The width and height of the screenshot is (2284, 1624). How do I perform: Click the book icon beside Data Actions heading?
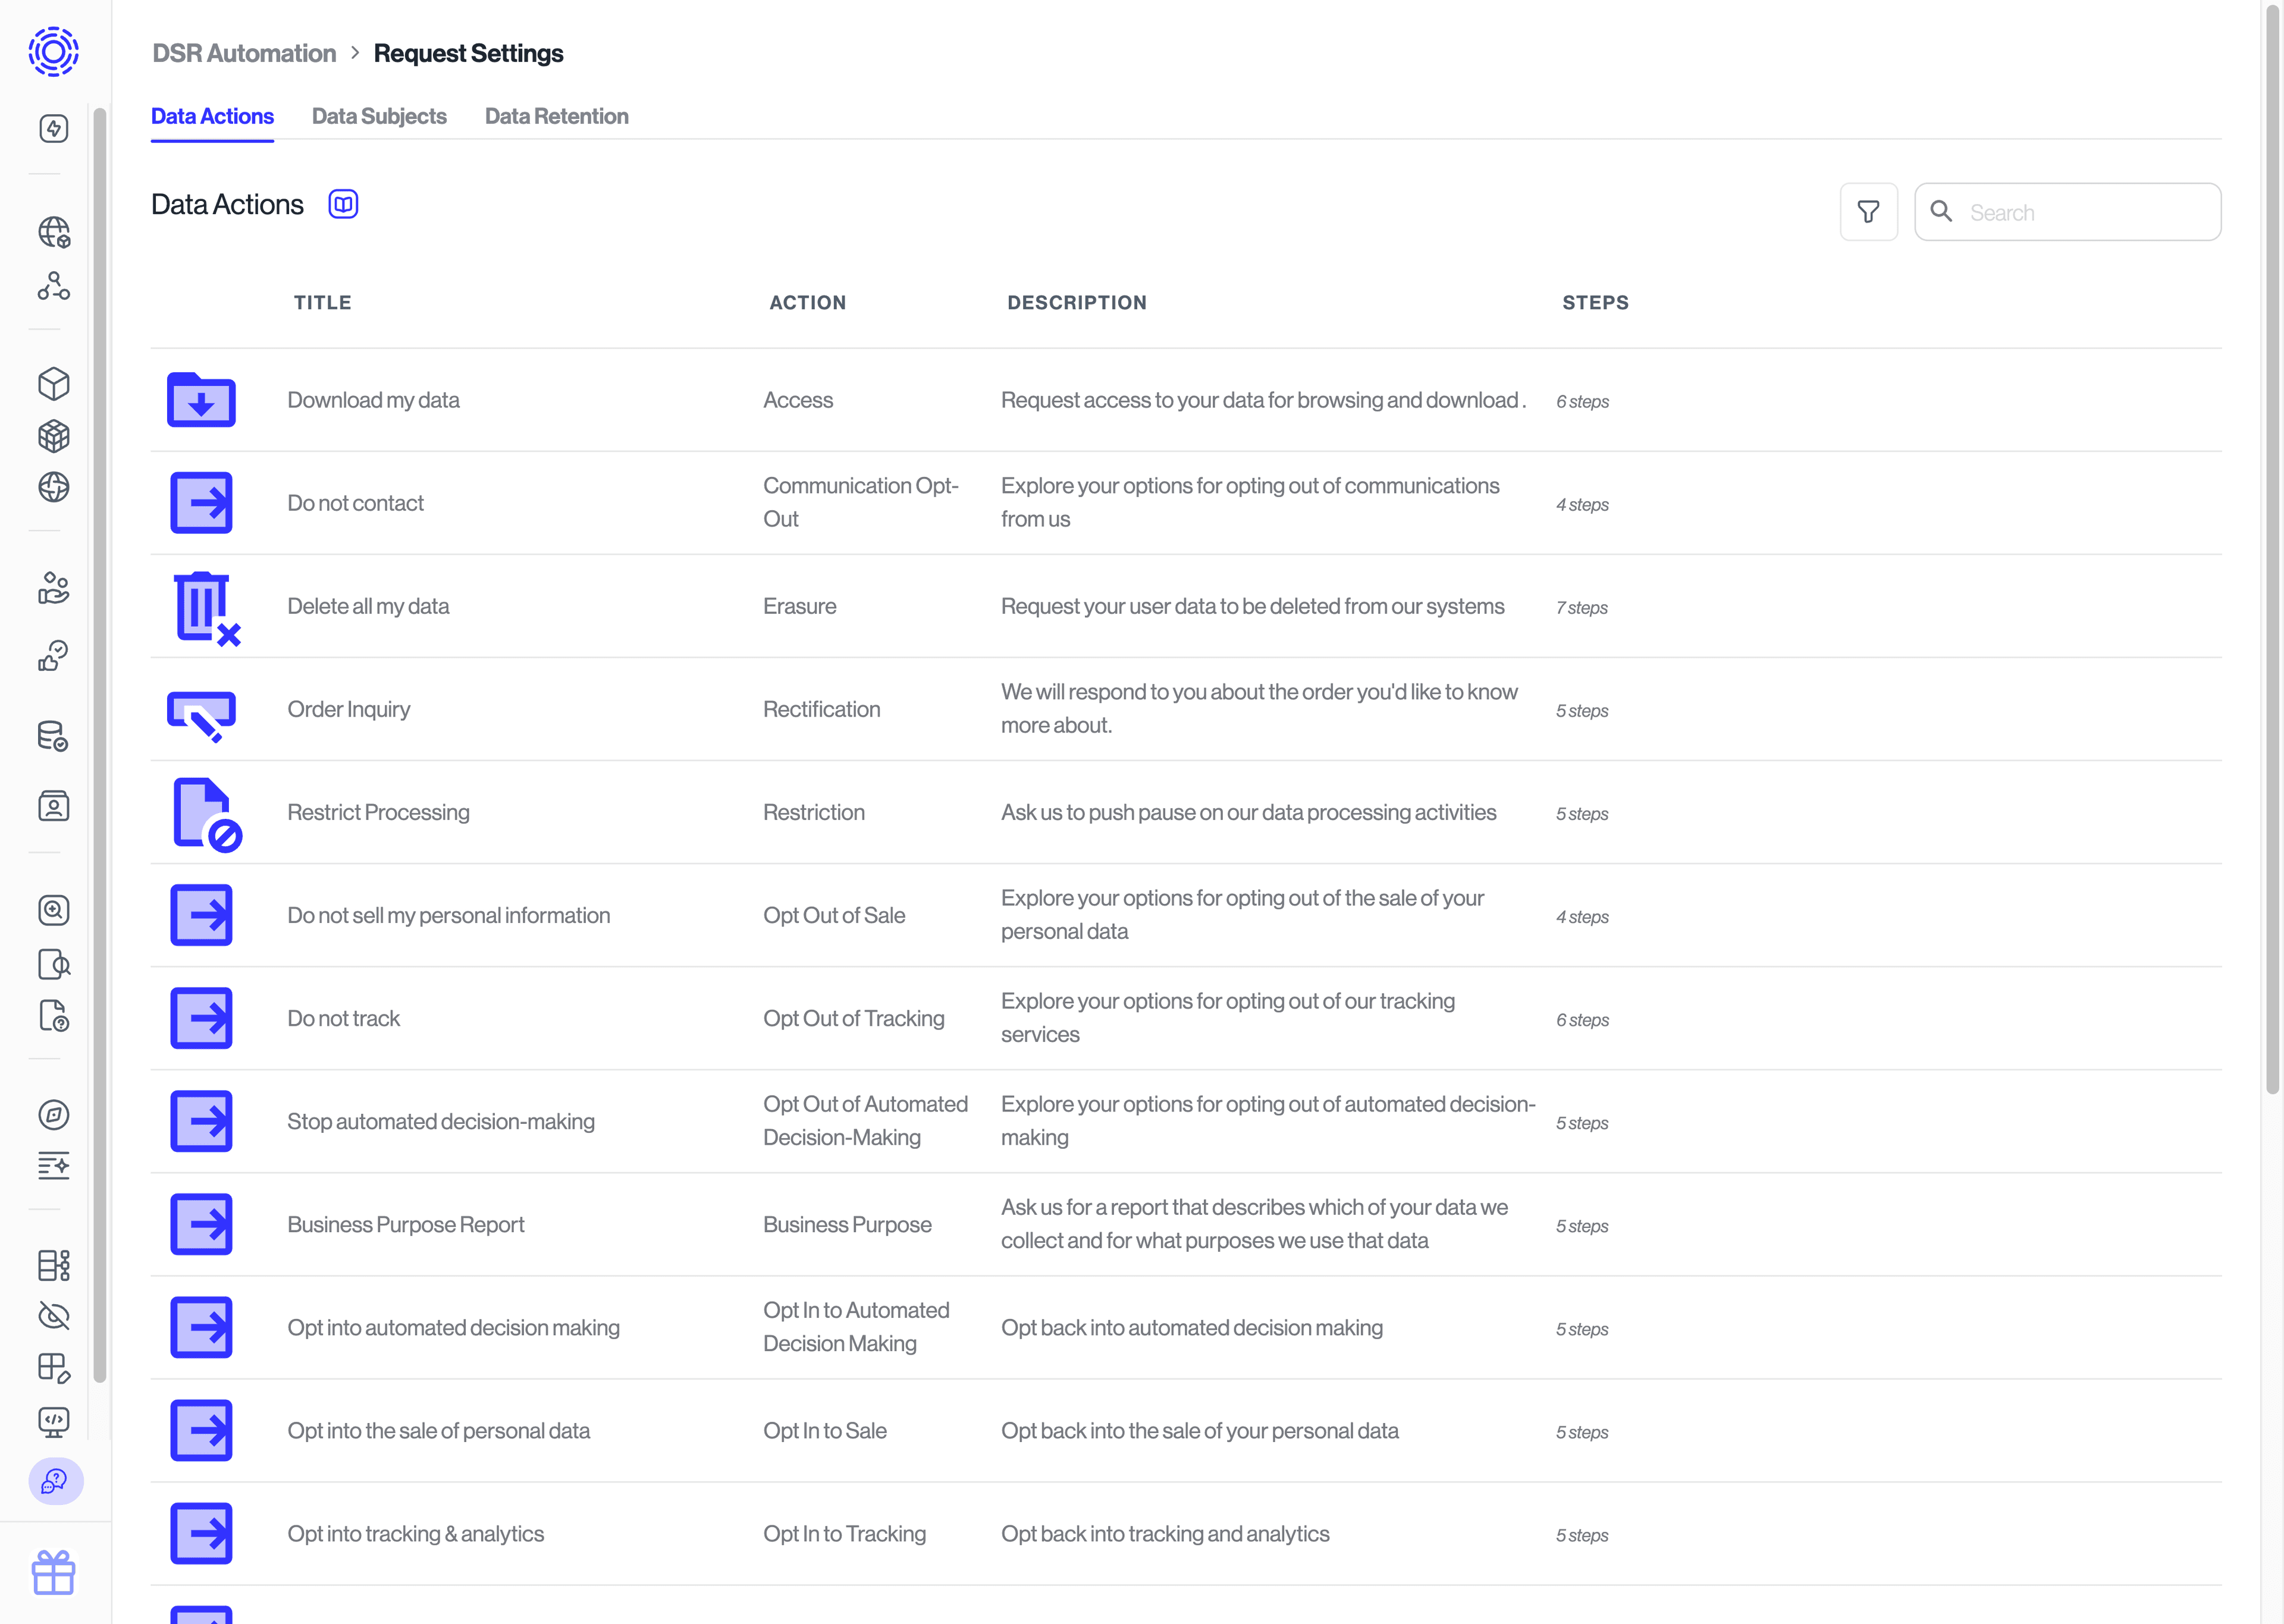click(x=343, y=203)
